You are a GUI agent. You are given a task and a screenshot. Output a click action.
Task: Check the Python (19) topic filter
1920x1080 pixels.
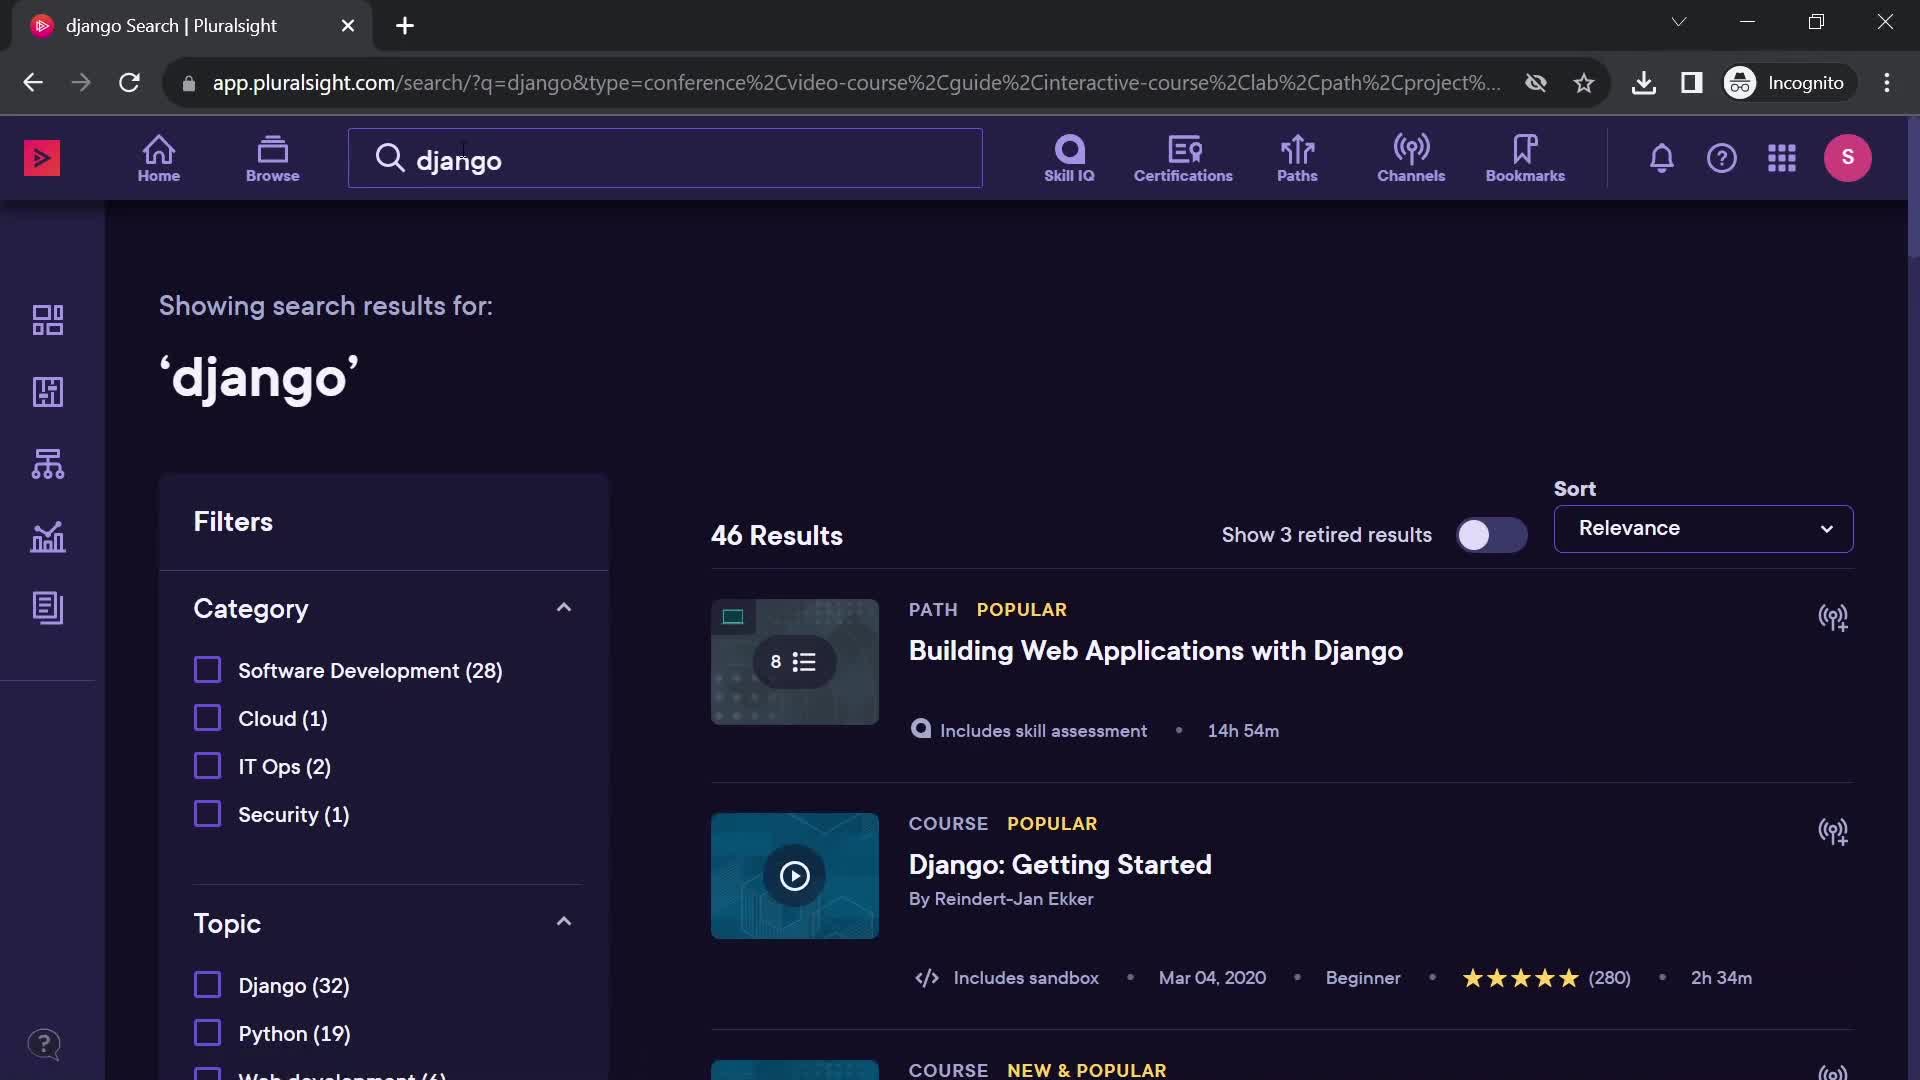coord(207,1033)
